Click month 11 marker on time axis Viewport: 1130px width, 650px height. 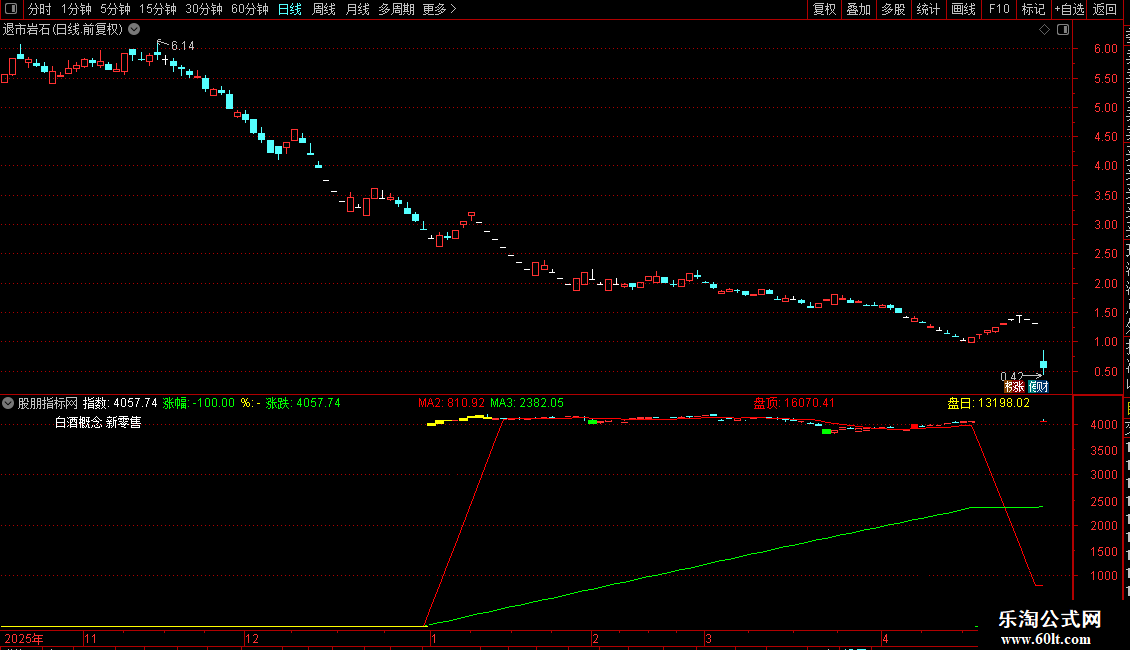click(90, 638)
